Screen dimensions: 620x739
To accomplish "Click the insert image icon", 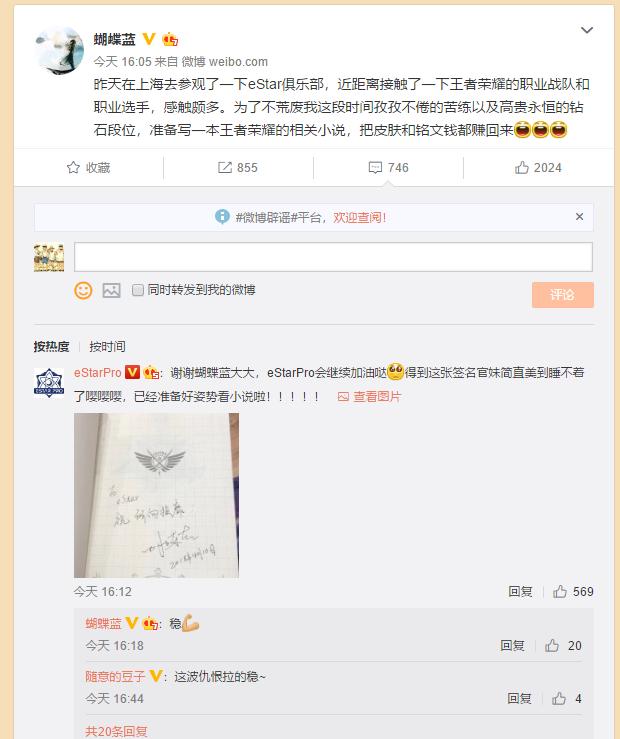I will point(111,290).
